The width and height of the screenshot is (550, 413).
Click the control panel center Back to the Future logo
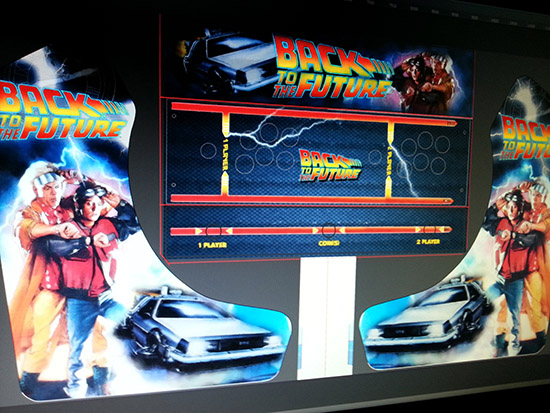(x=330, y=166)
